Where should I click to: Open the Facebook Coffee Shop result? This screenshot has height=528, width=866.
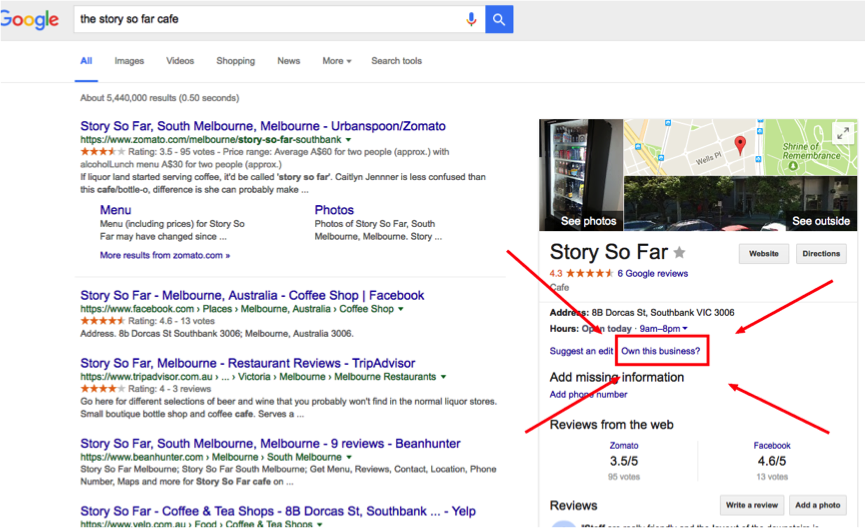click(252, 295)
